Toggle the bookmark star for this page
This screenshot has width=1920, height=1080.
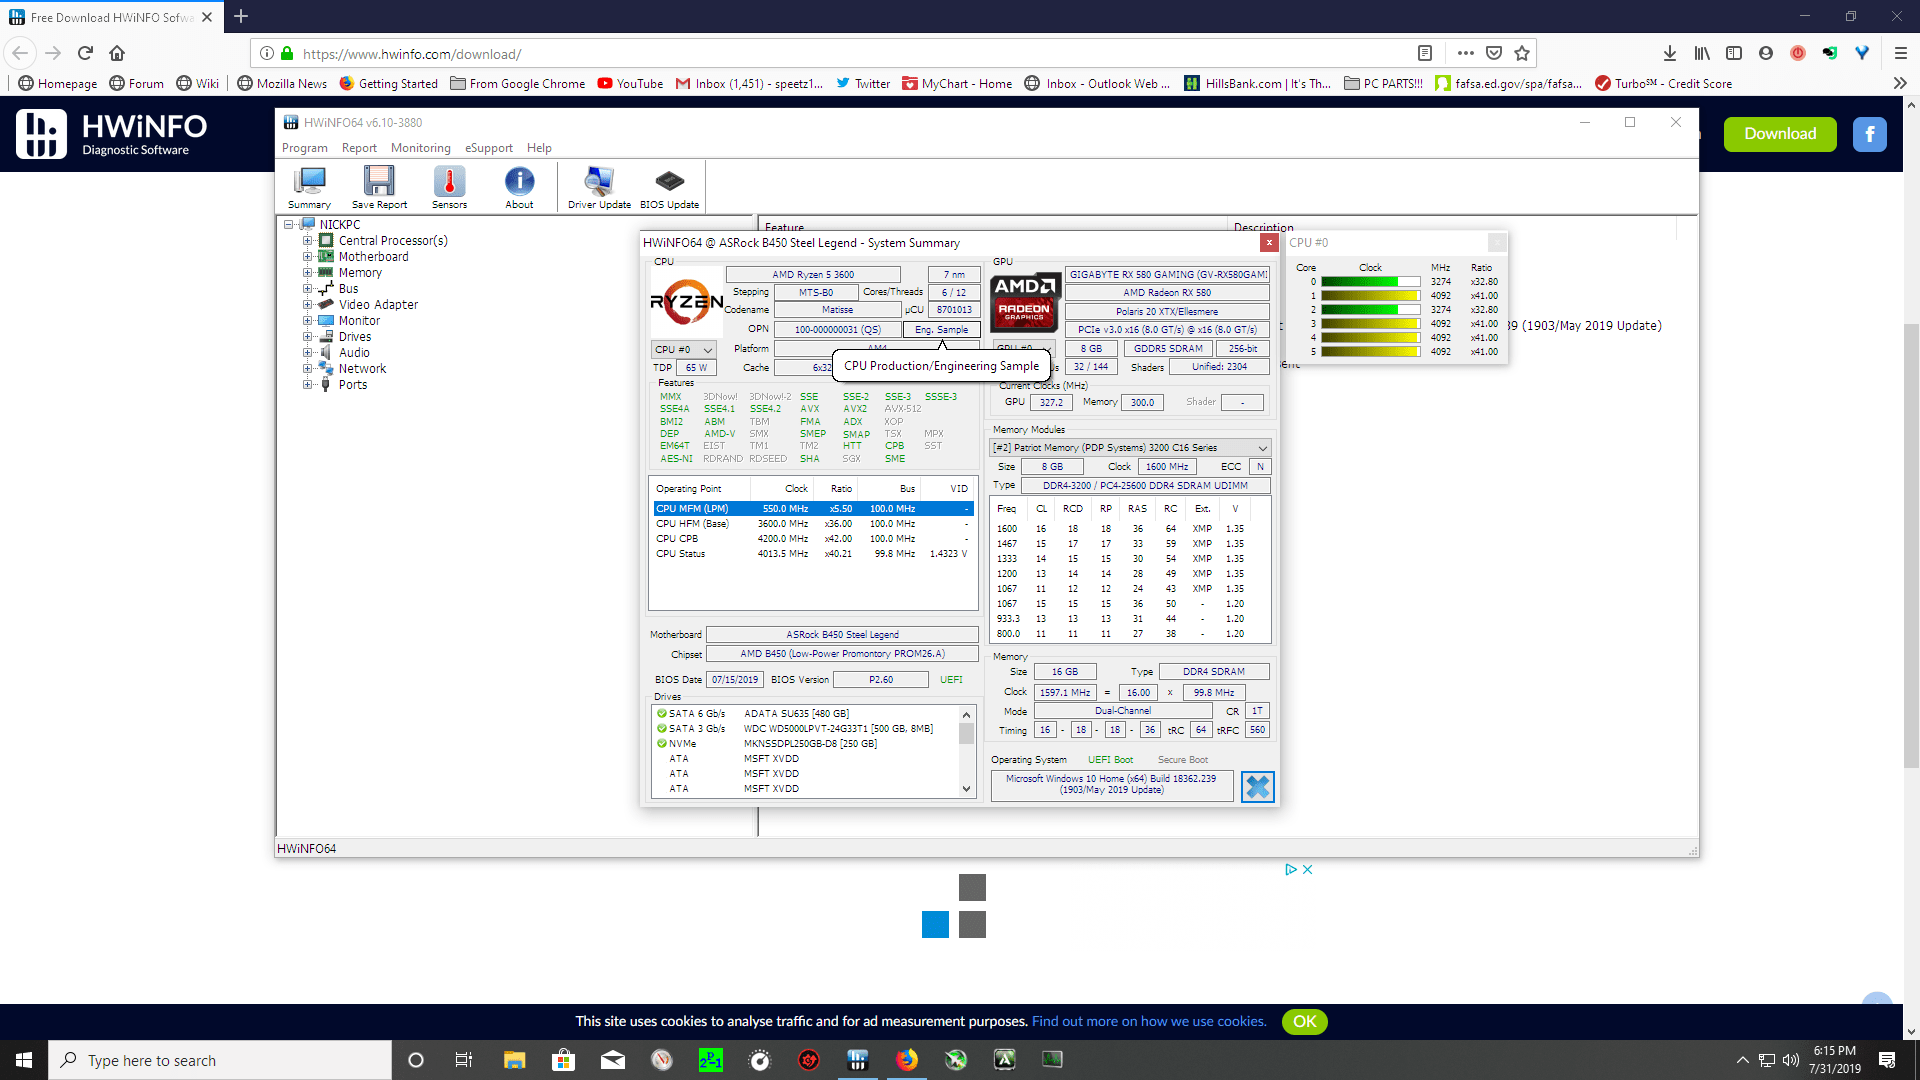point(1522,54)
